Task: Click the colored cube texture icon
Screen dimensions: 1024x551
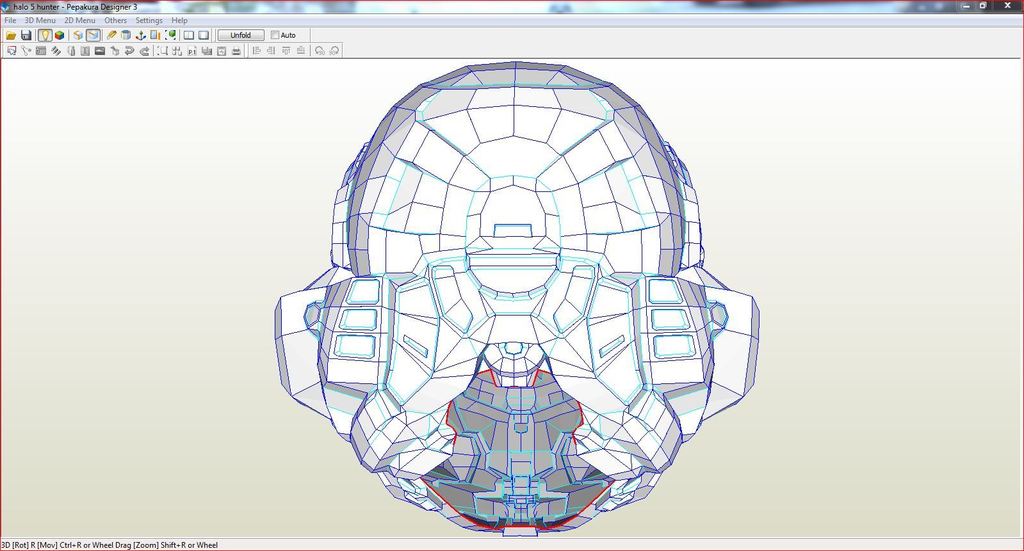Action: 59,35
